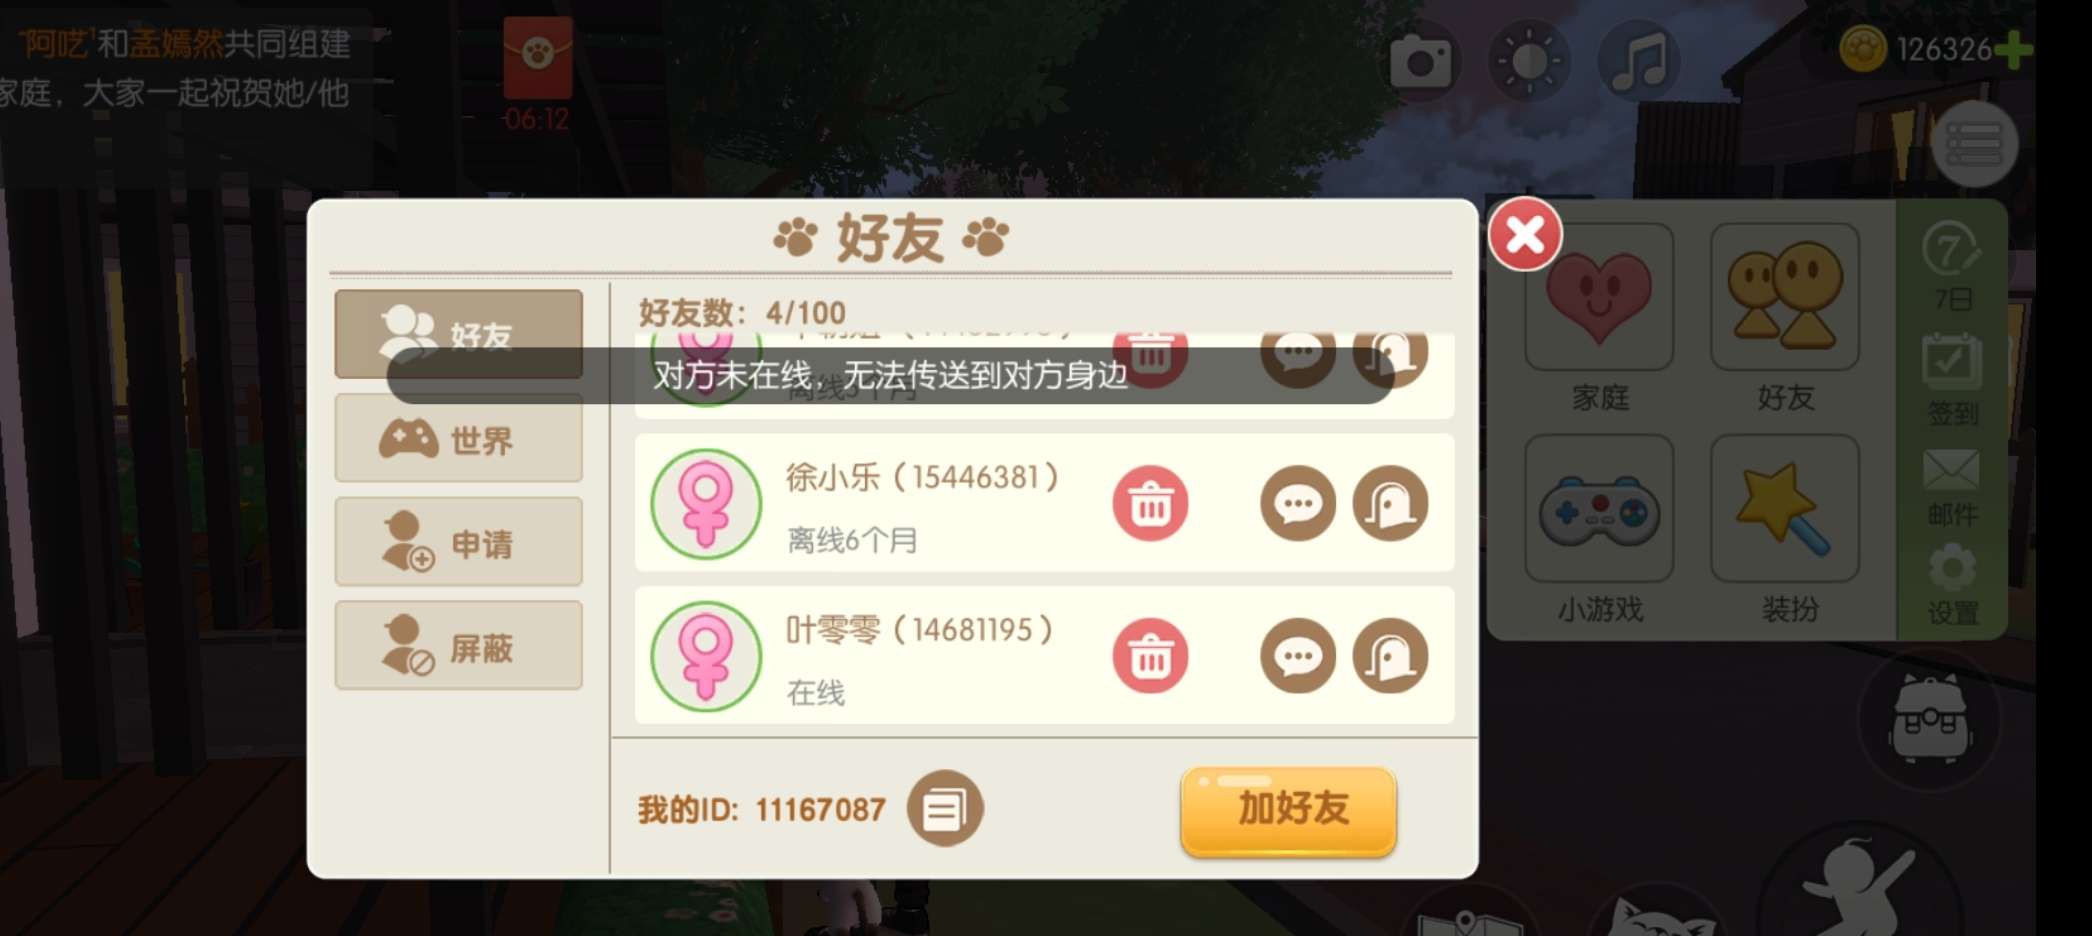Teleport to 叶零零 via door icon
This screenshot has height=936, width=2092.
(x=1390, y=656)
